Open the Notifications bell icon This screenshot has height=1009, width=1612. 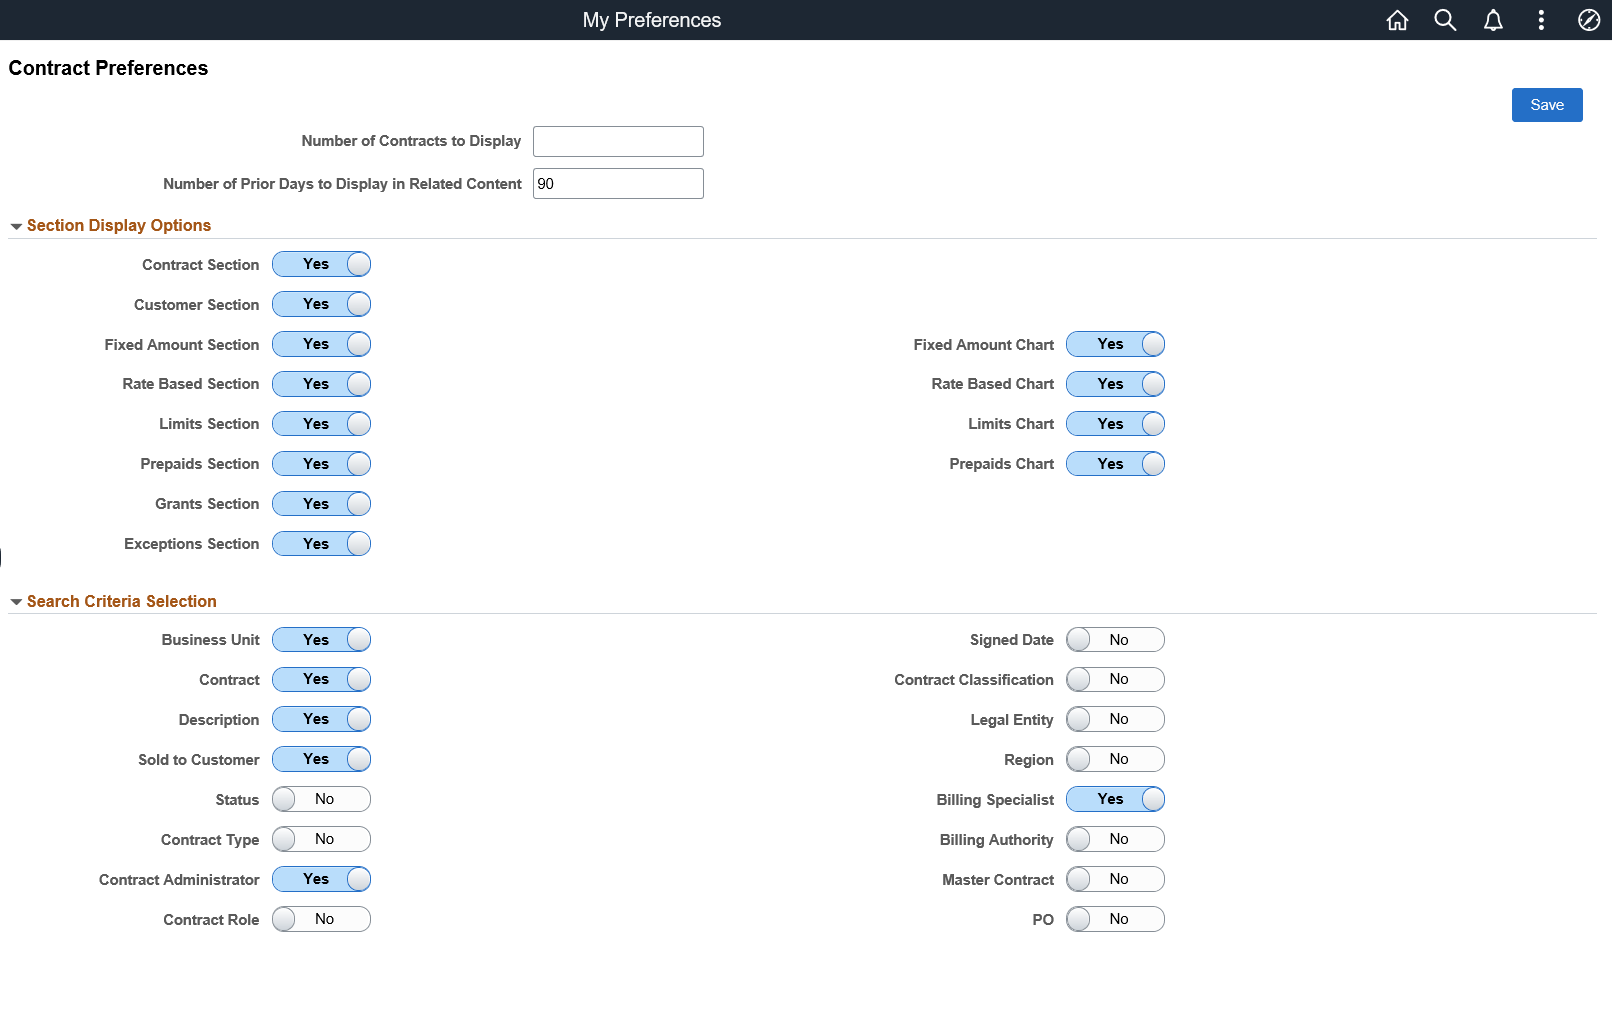(1493, 20)
